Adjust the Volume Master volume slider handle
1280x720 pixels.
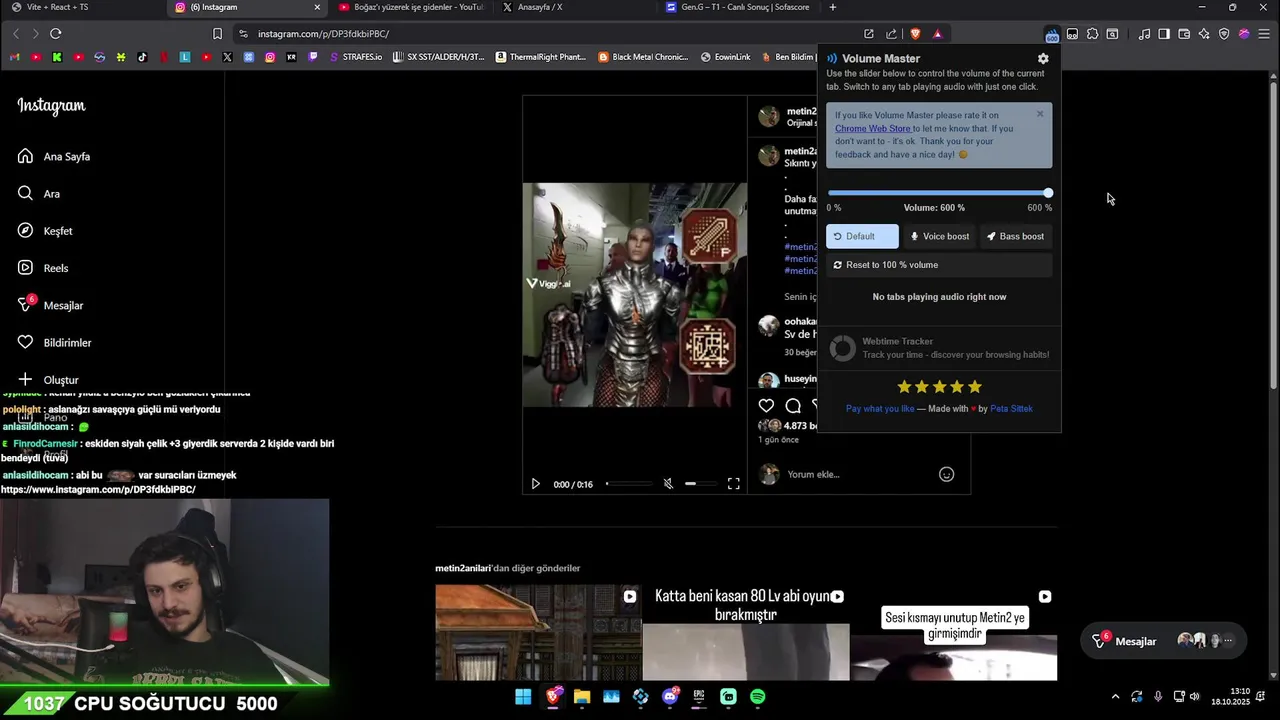(1048, 193)
